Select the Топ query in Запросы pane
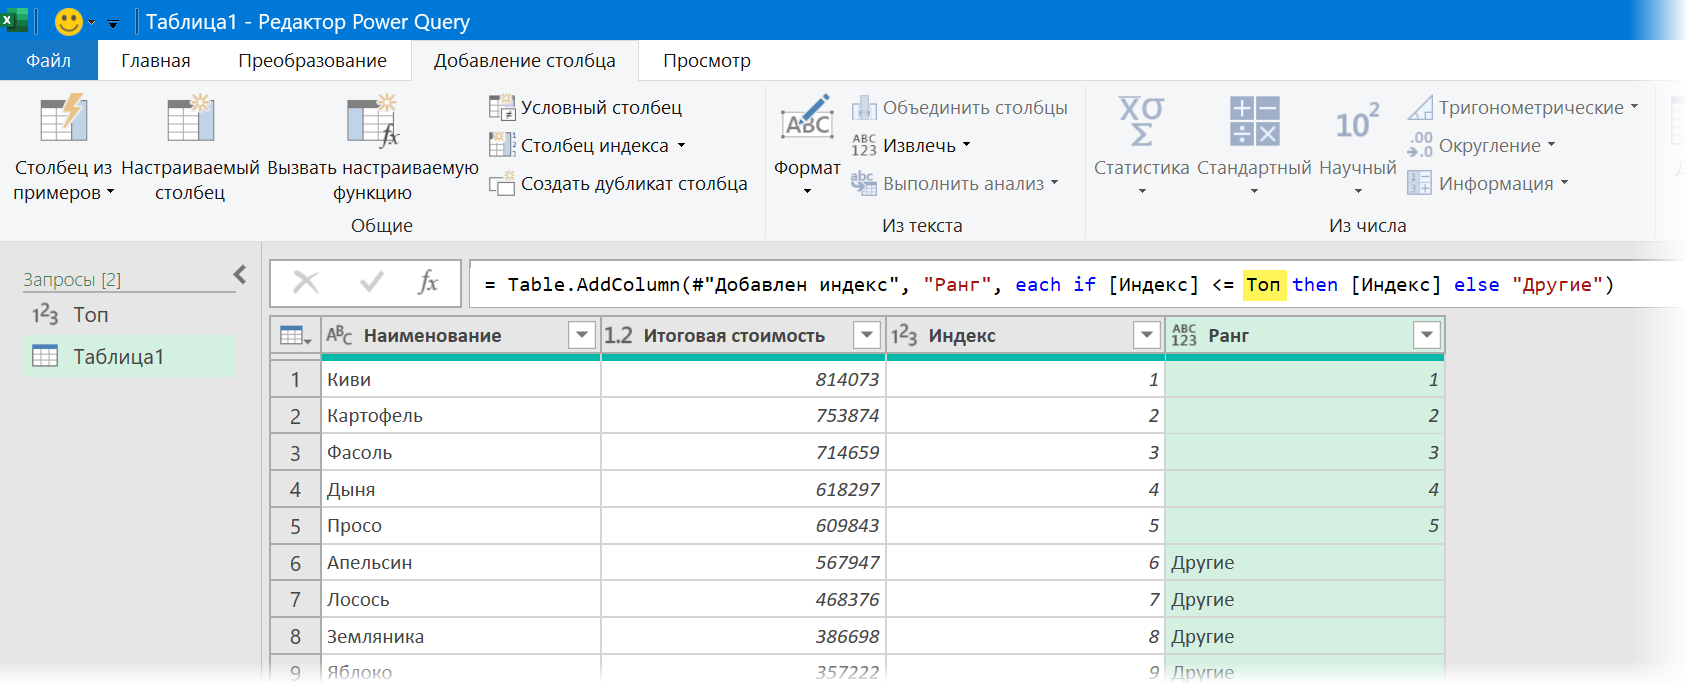The width and height of the screenshot is (1688, 684). click(x=130, y=315)
